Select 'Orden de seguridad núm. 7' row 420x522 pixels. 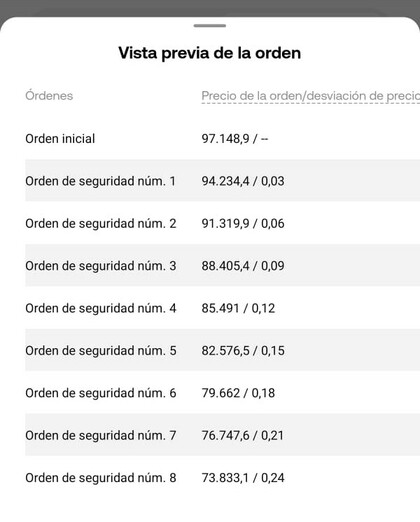223,435
